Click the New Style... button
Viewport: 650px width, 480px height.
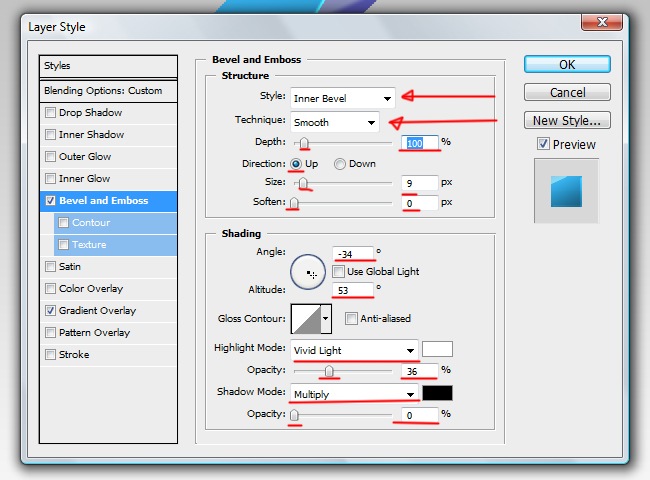[566, 121]
